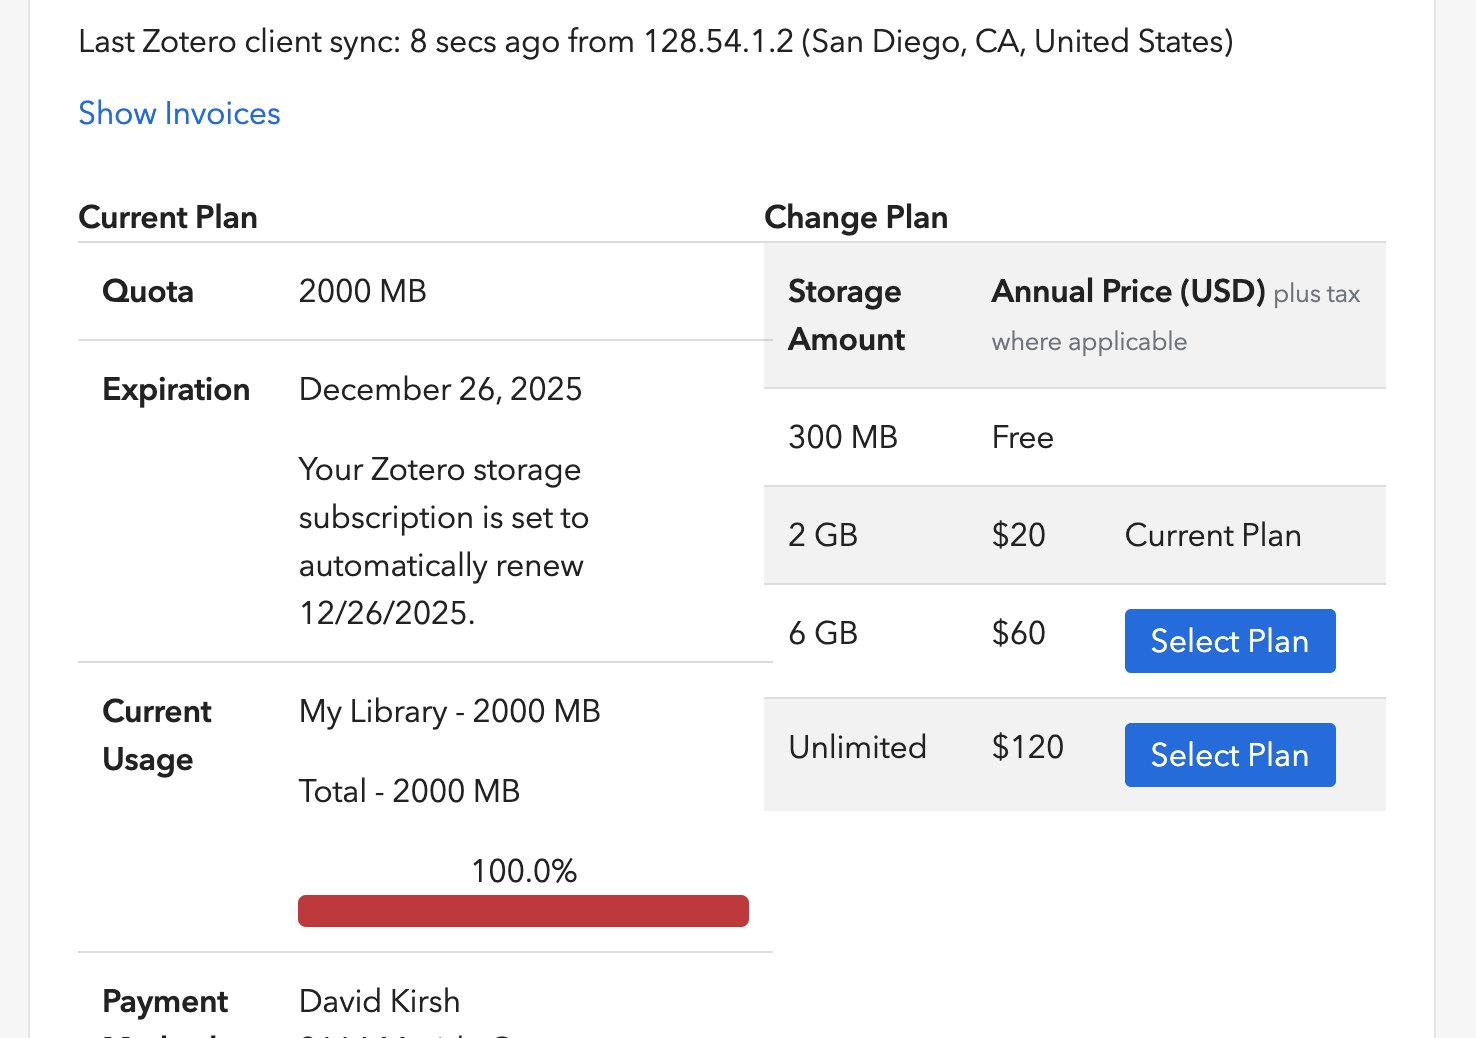
Task: Click the red storage usage bar
Action: (523, 911)
